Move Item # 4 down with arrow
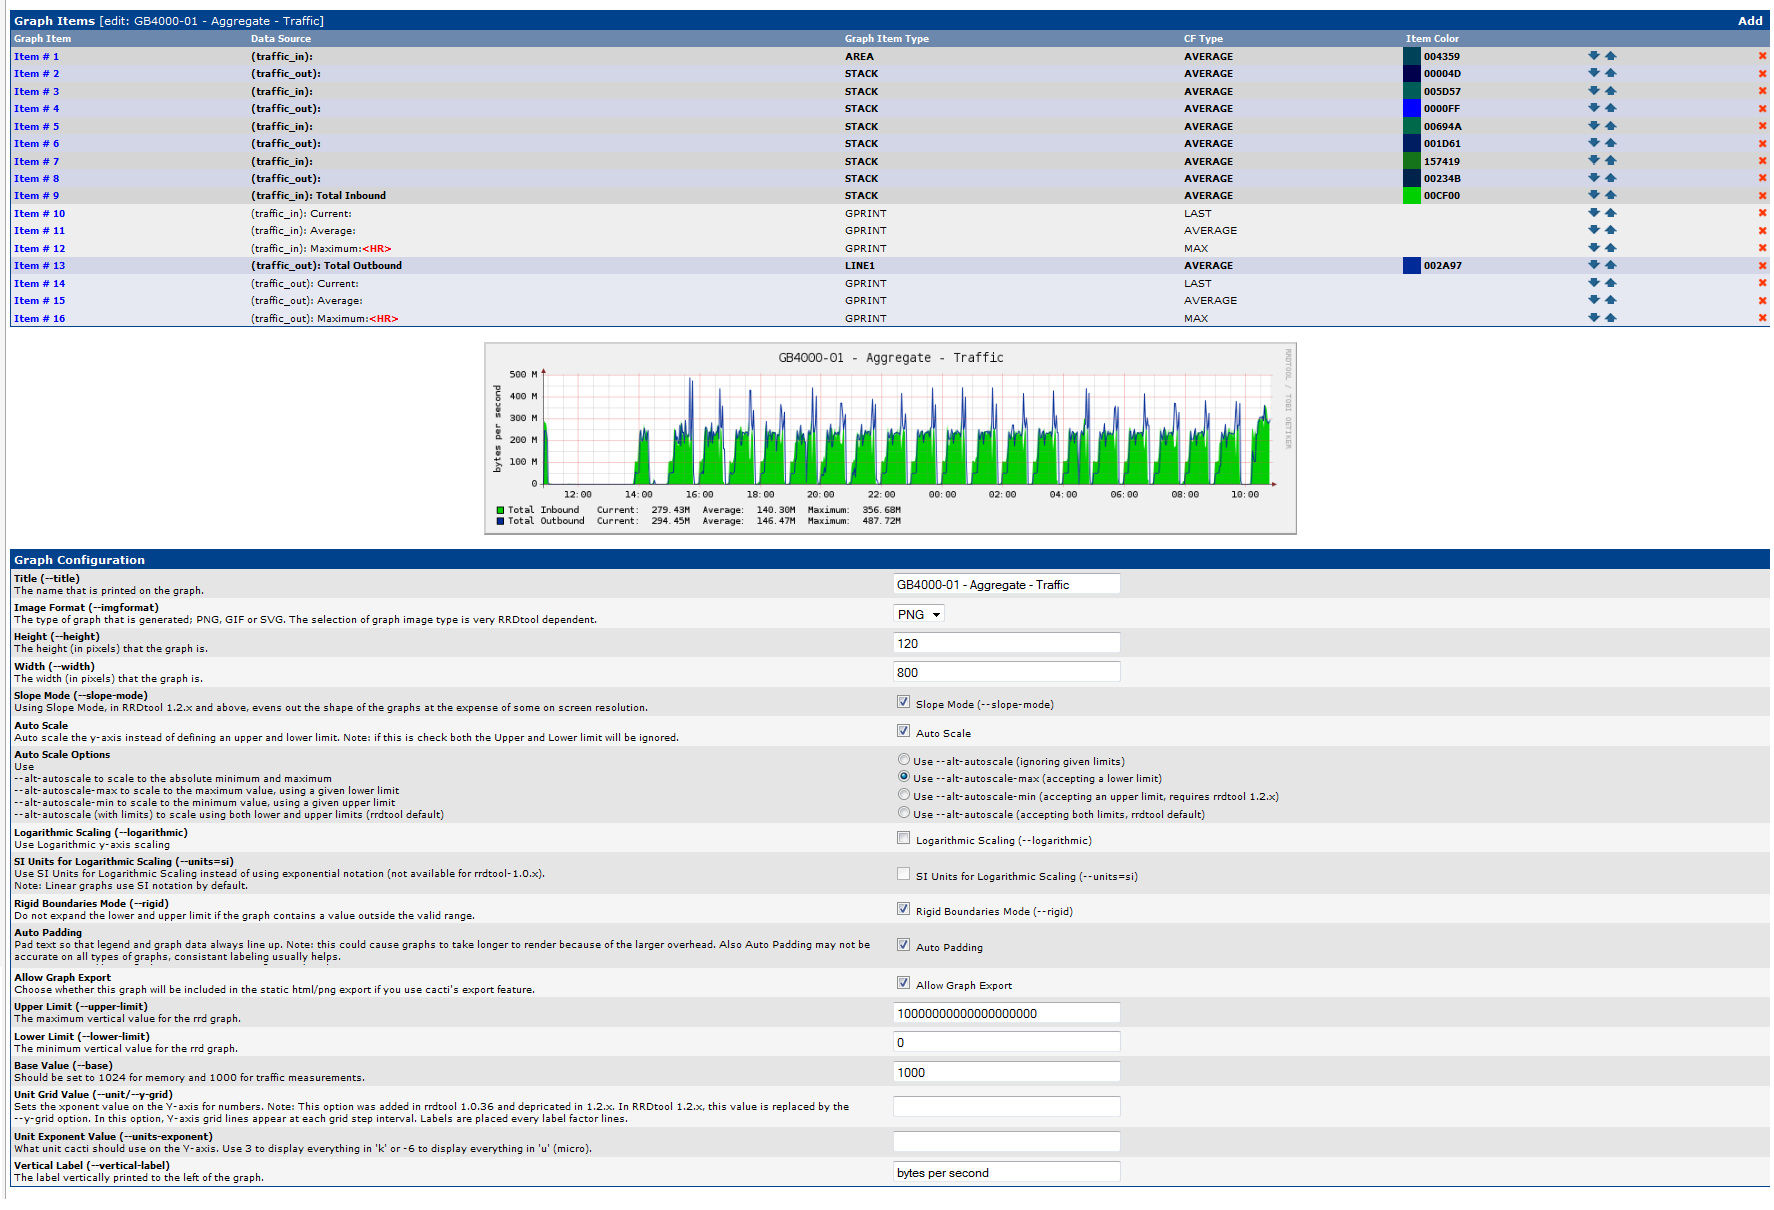Screen dimensions: 1774x1210 tap(1593, 108)
